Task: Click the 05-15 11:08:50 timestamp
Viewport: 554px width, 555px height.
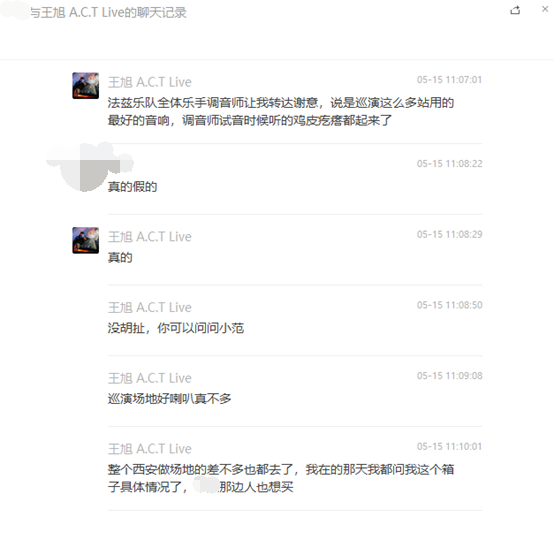Action: (x=449, y=305)
